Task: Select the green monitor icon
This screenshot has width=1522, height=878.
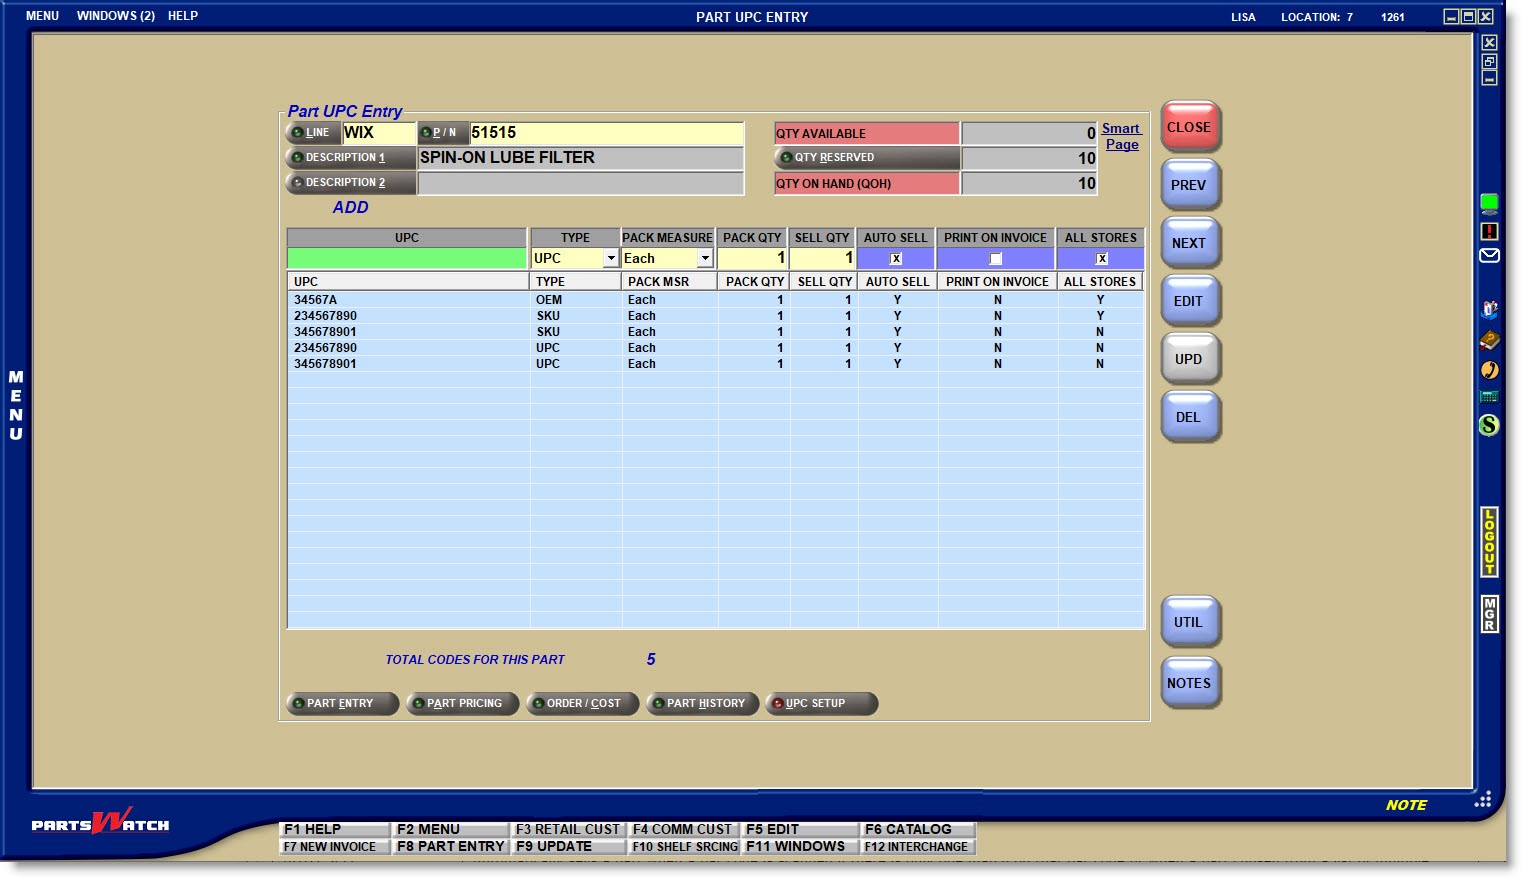Action: [x=1489, y=204]
